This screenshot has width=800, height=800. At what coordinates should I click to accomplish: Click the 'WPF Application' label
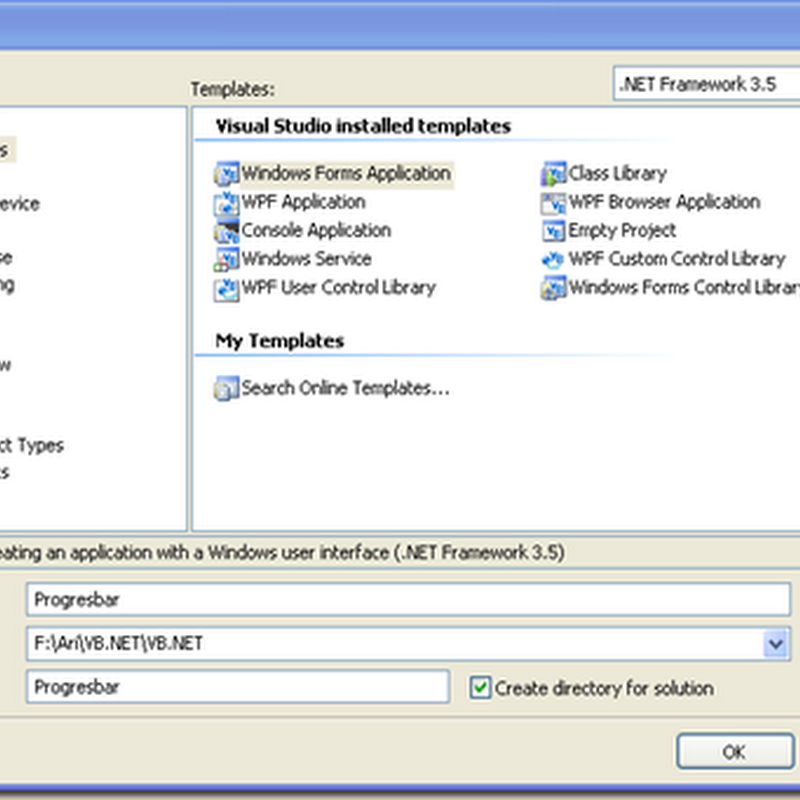coord(304,203)
